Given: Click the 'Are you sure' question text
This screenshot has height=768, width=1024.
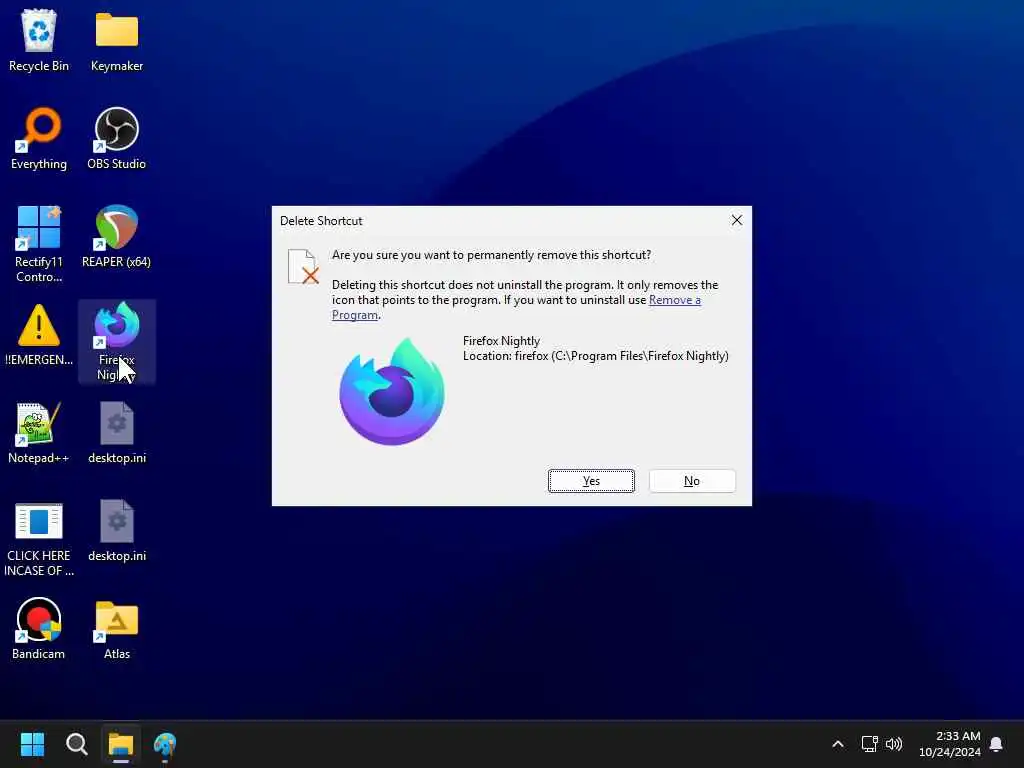Looking at the screenshot, I should (x=491, y=255).
